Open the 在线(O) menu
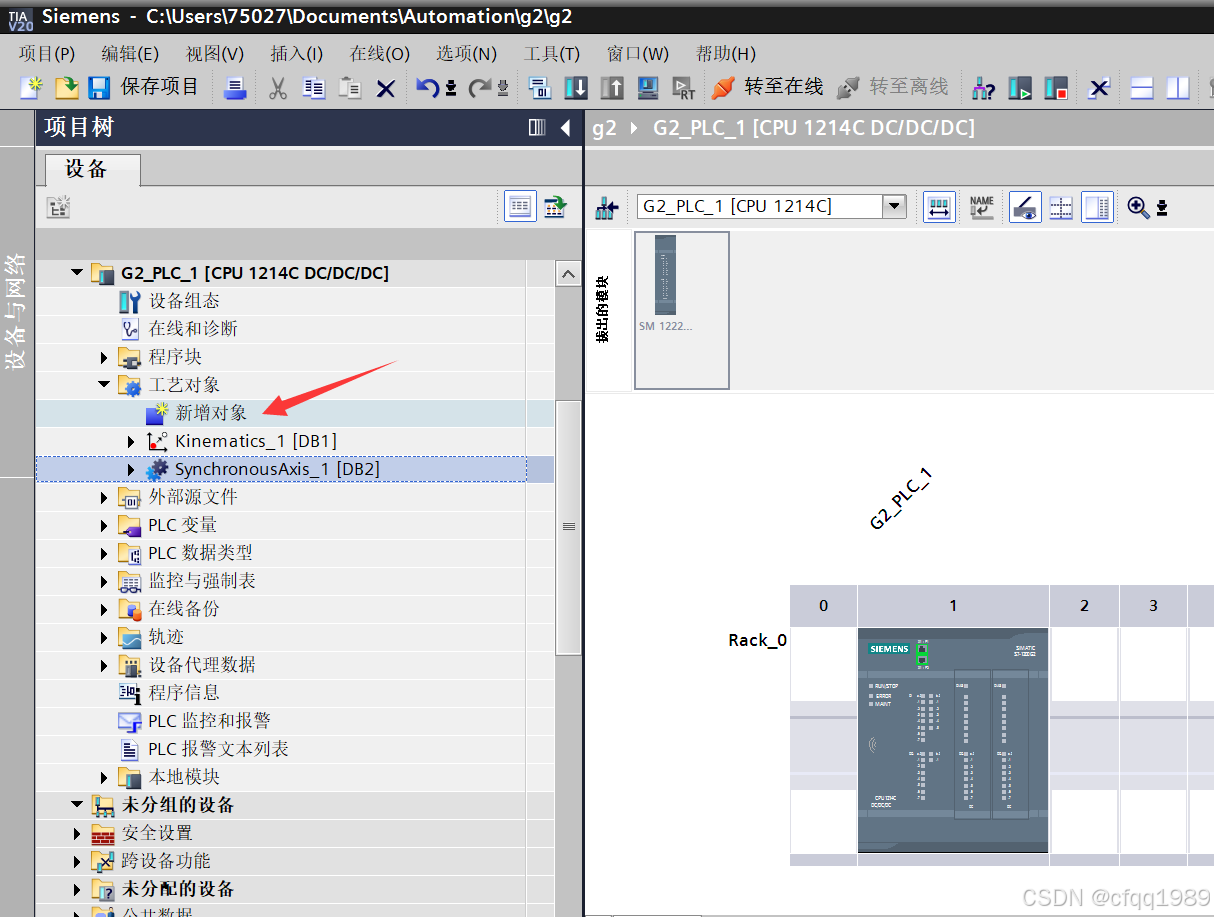This screenshot has height=917, width=1214. coord(380,54)
